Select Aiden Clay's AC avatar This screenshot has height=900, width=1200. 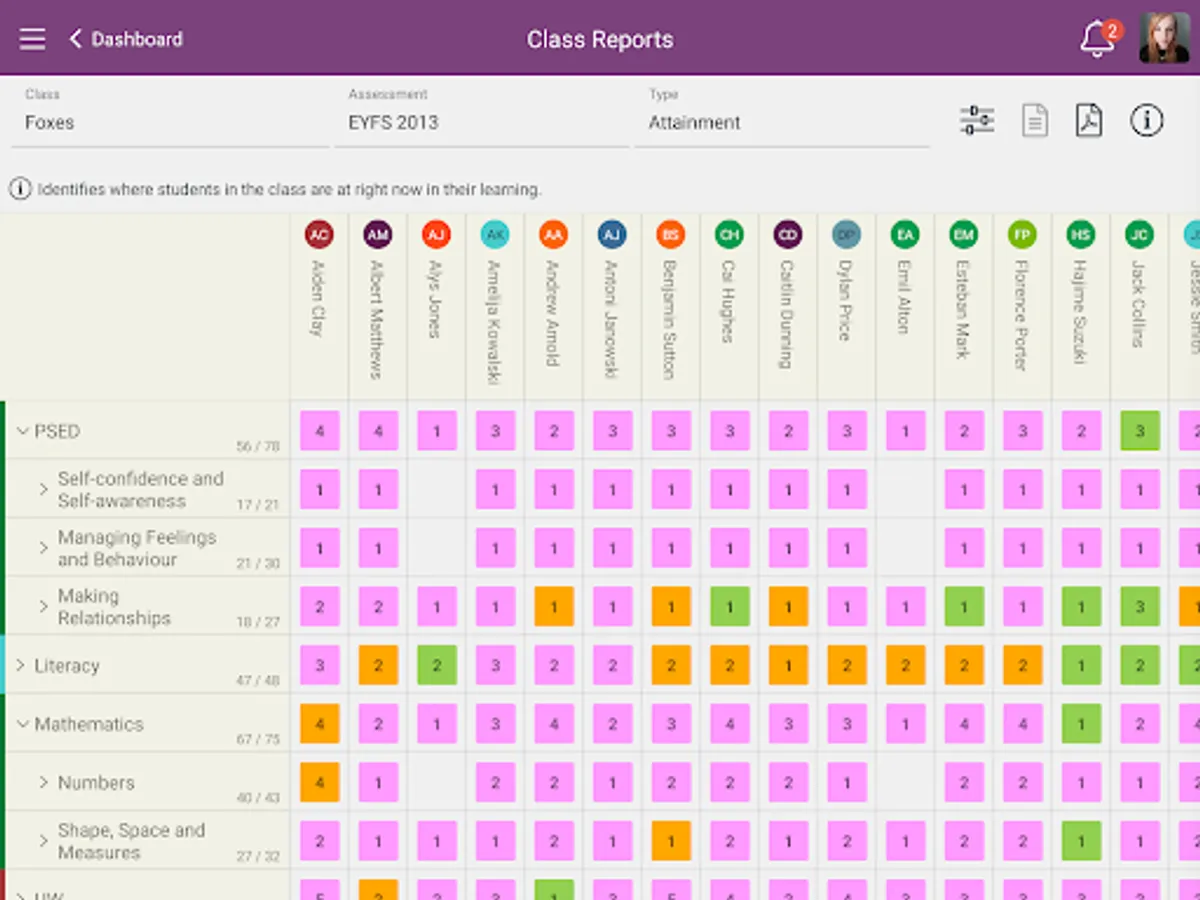319,235
